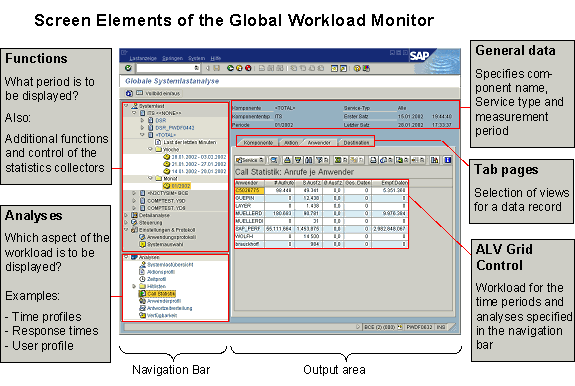Collapse the Woche folder
Screen dimensions: 575x386
[150, 149]
